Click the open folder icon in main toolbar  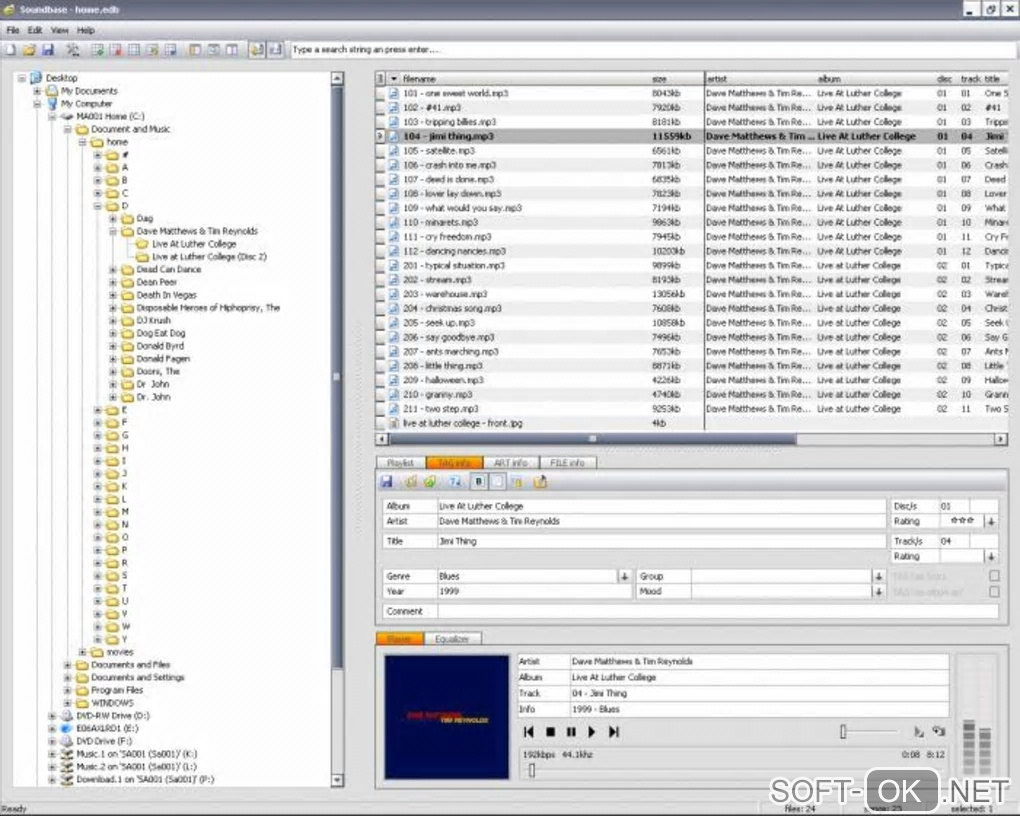click(29, 49)
